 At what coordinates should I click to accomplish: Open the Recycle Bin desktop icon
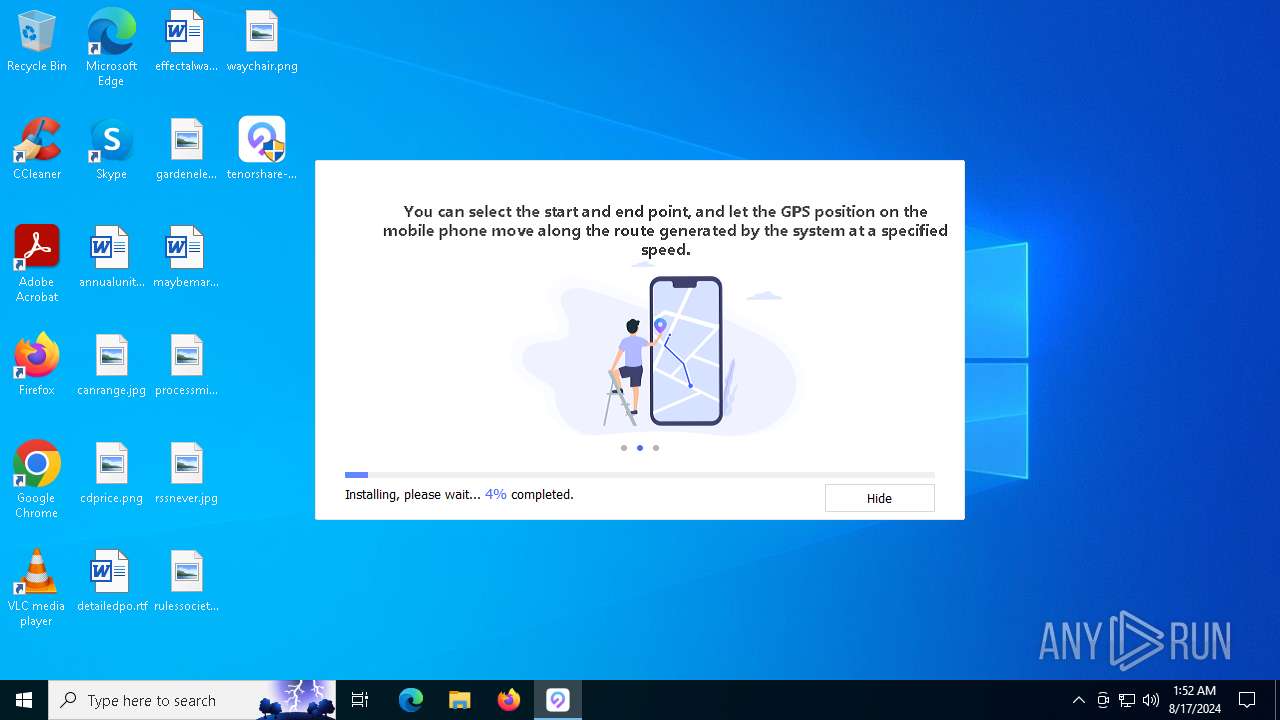click(37, 42)
